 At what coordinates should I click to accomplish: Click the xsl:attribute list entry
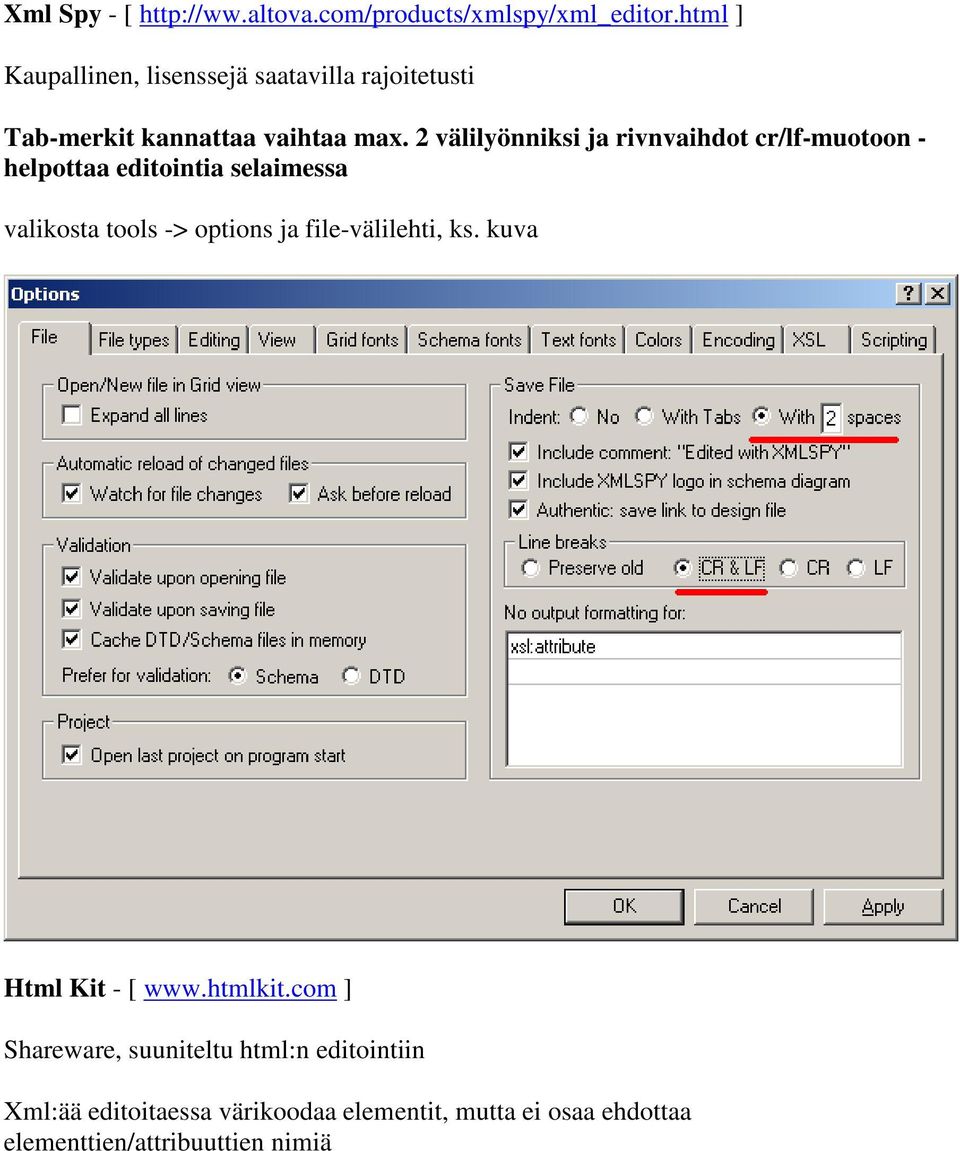[x=704, y=647]
